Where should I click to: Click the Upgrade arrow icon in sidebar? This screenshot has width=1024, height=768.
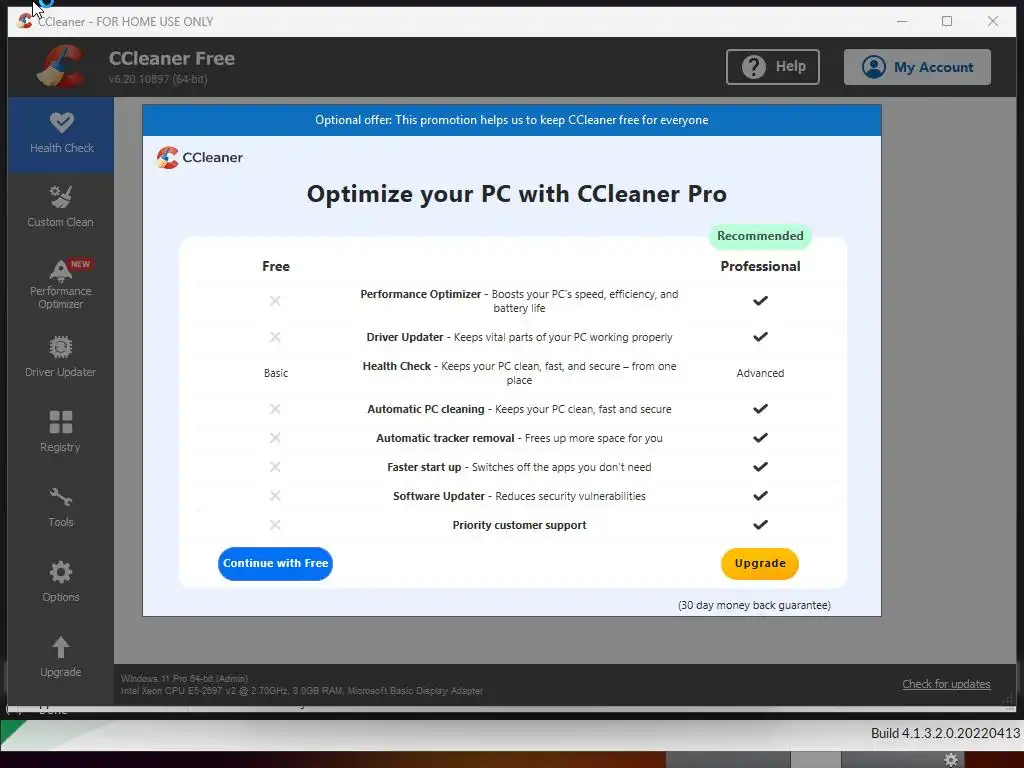tap(61, 647)
